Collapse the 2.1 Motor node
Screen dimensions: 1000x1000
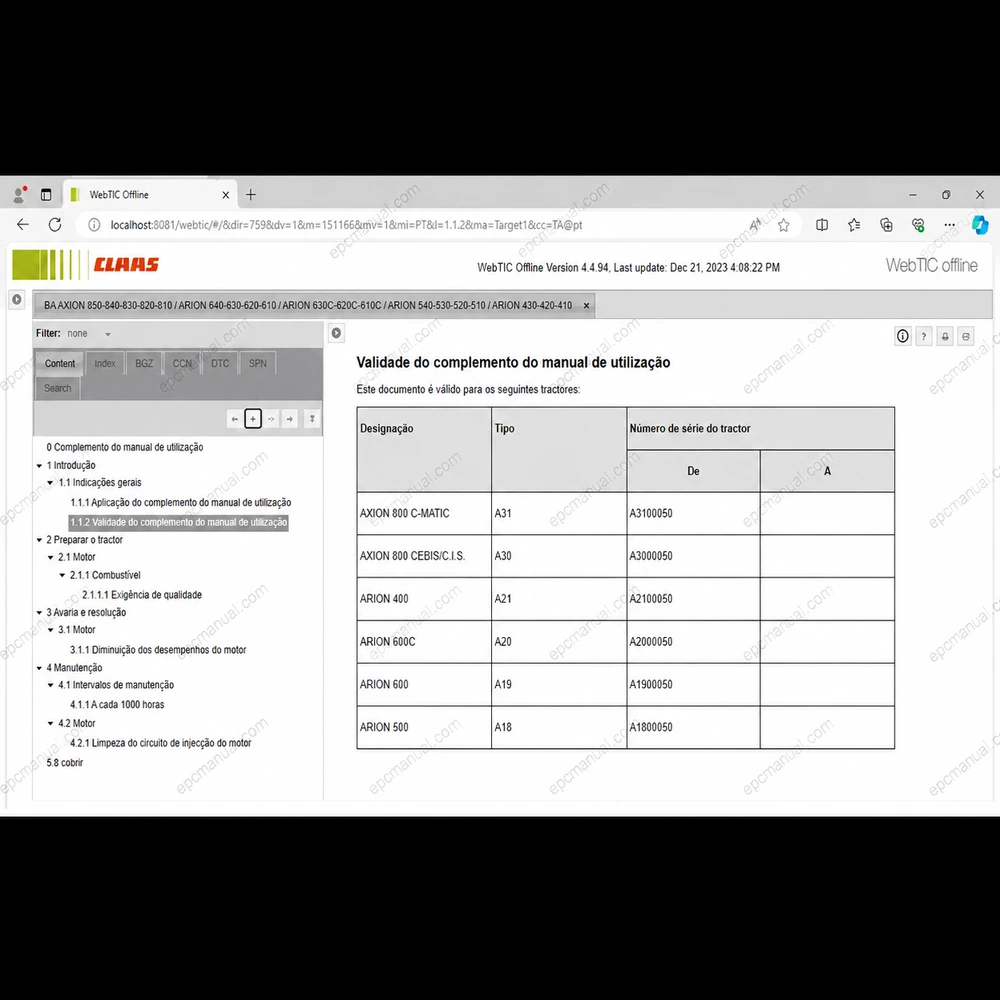point(51,557)
